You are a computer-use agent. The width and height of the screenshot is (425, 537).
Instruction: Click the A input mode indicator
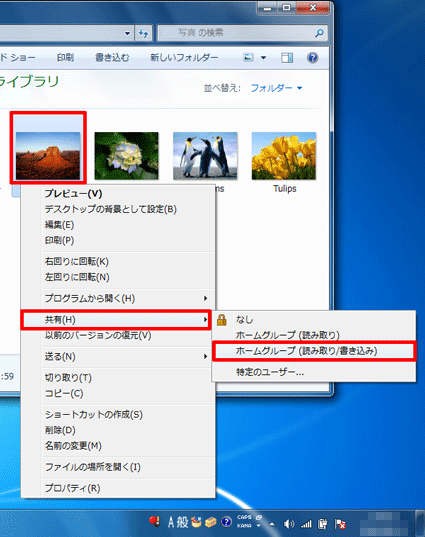tap(171, 523)
